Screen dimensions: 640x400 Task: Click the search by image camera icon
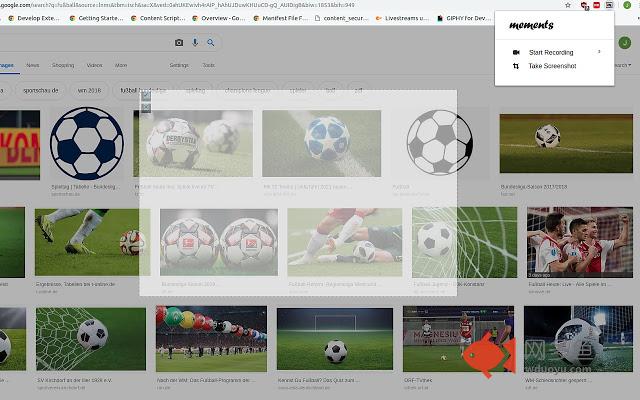click(x=179, y=42)
